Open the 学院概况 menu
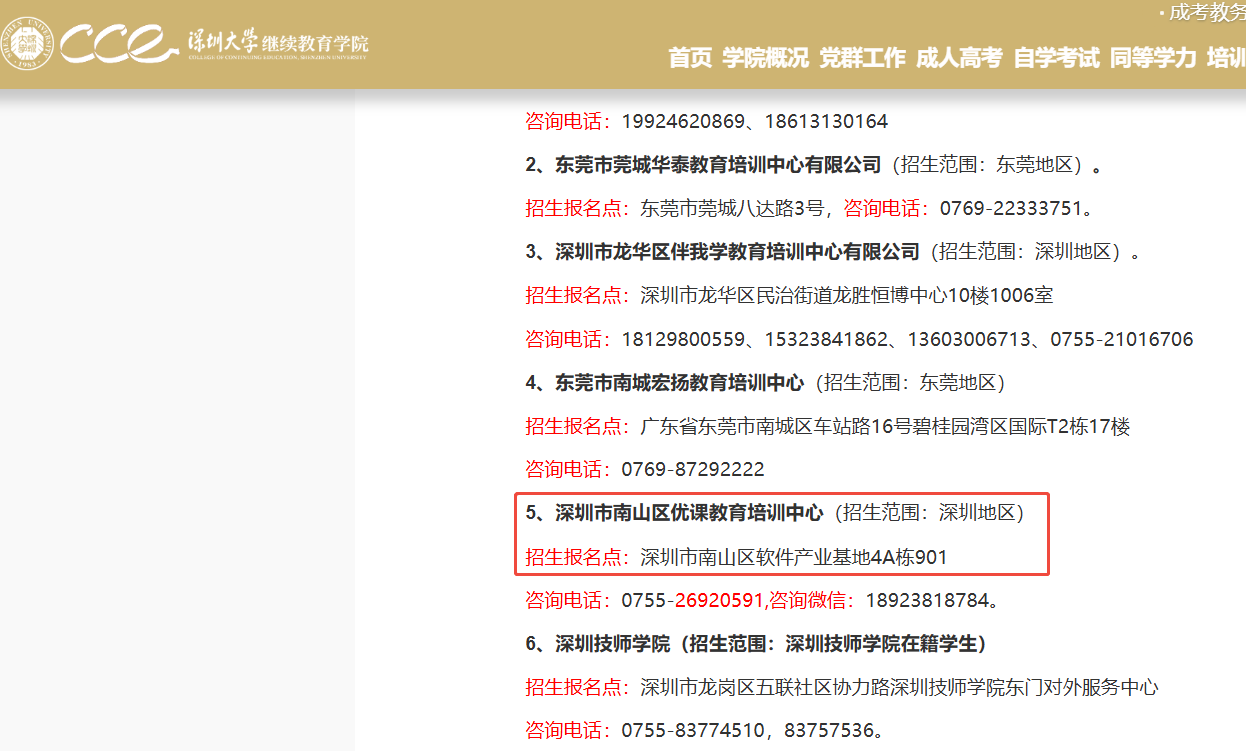 point(765,58)
